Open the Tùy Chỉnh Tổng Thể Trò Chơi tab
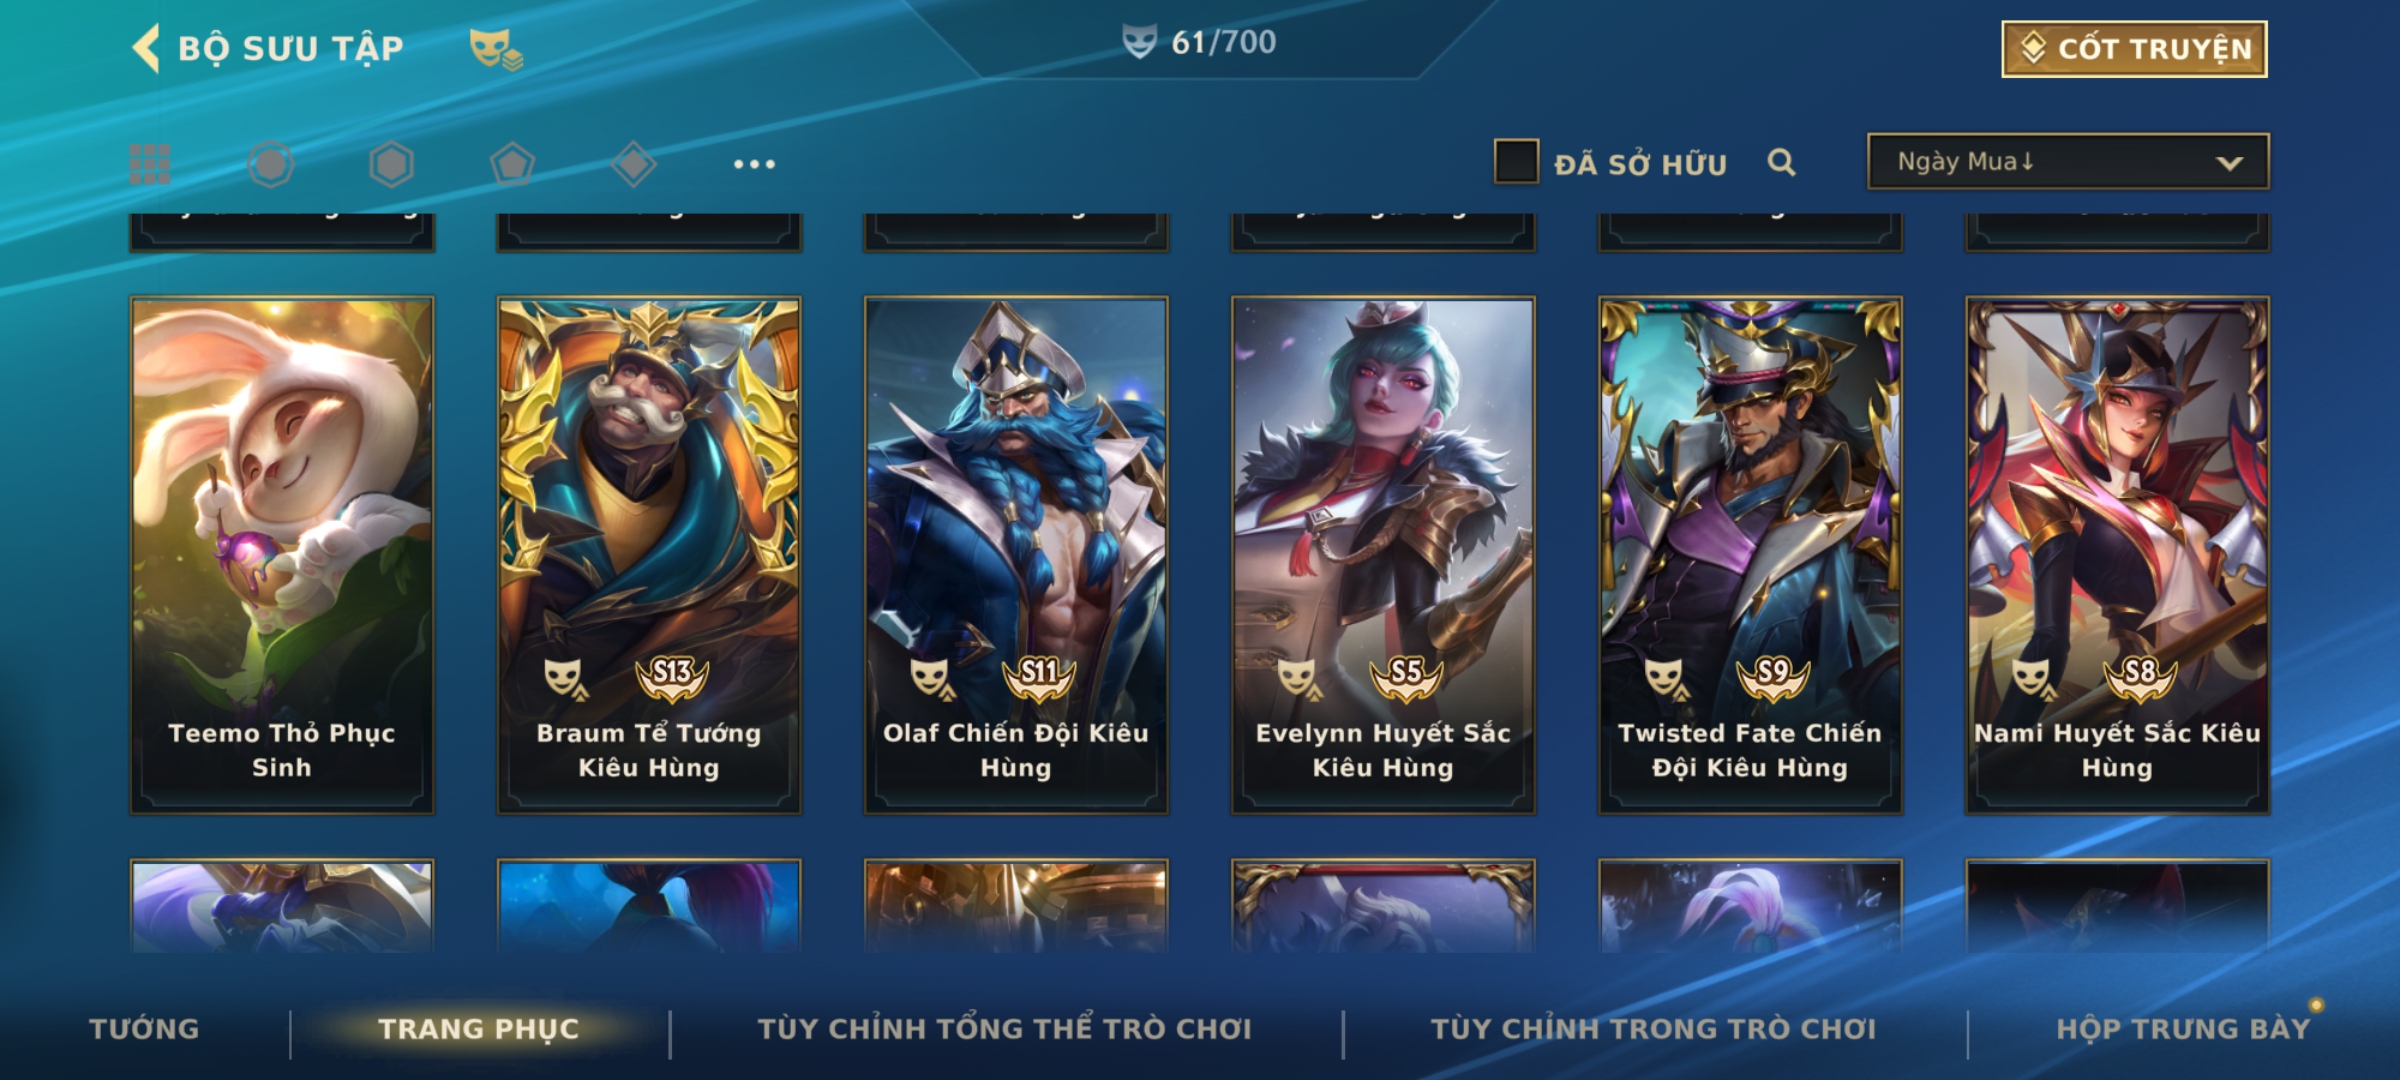This screenshot has height=1080, width=2400. [1005, 1029]
